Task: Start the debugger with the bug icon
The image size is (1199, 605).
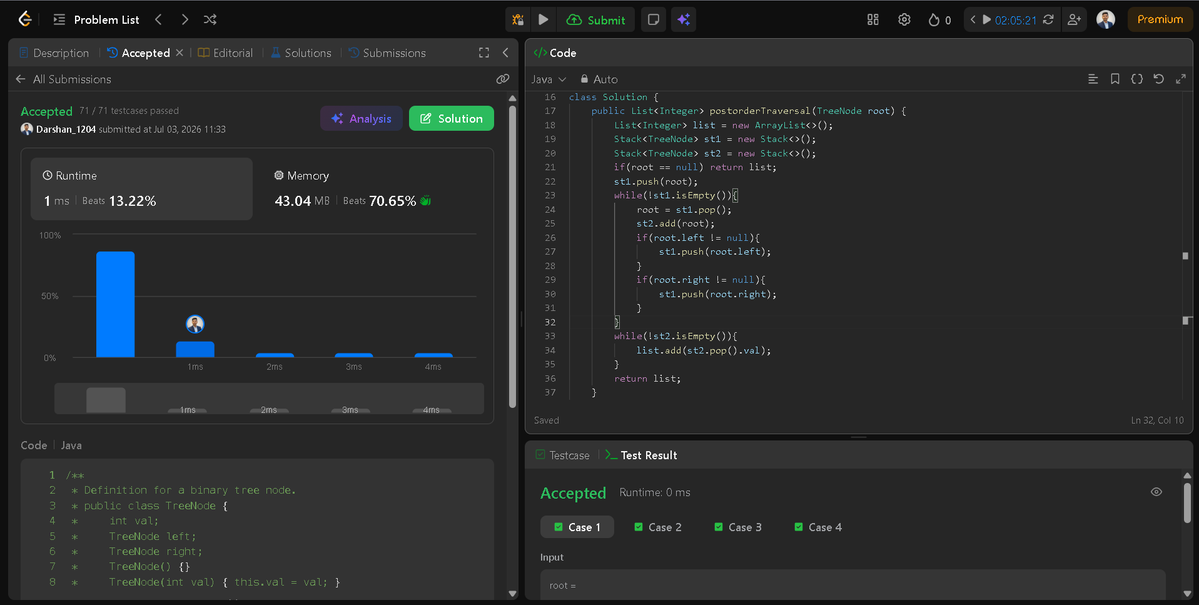Action: point(518,20)
